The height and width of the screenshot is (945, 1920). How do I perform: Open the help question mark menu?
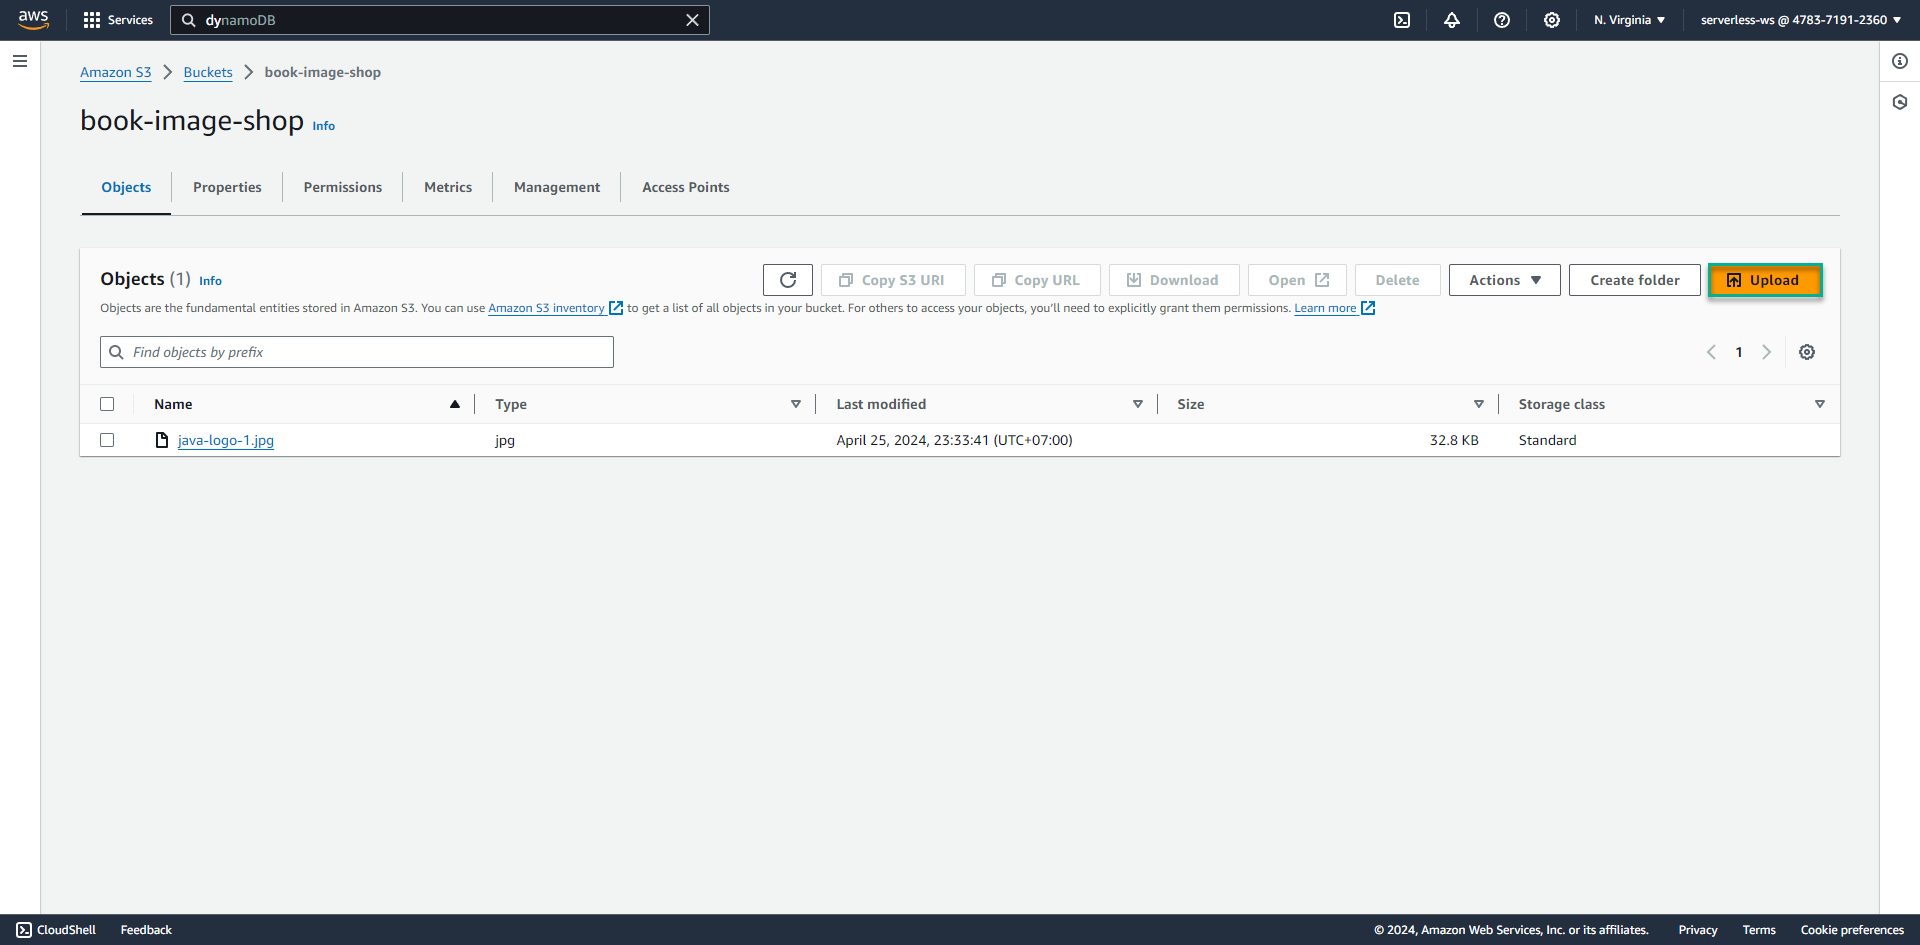(x=1502, y=20)
